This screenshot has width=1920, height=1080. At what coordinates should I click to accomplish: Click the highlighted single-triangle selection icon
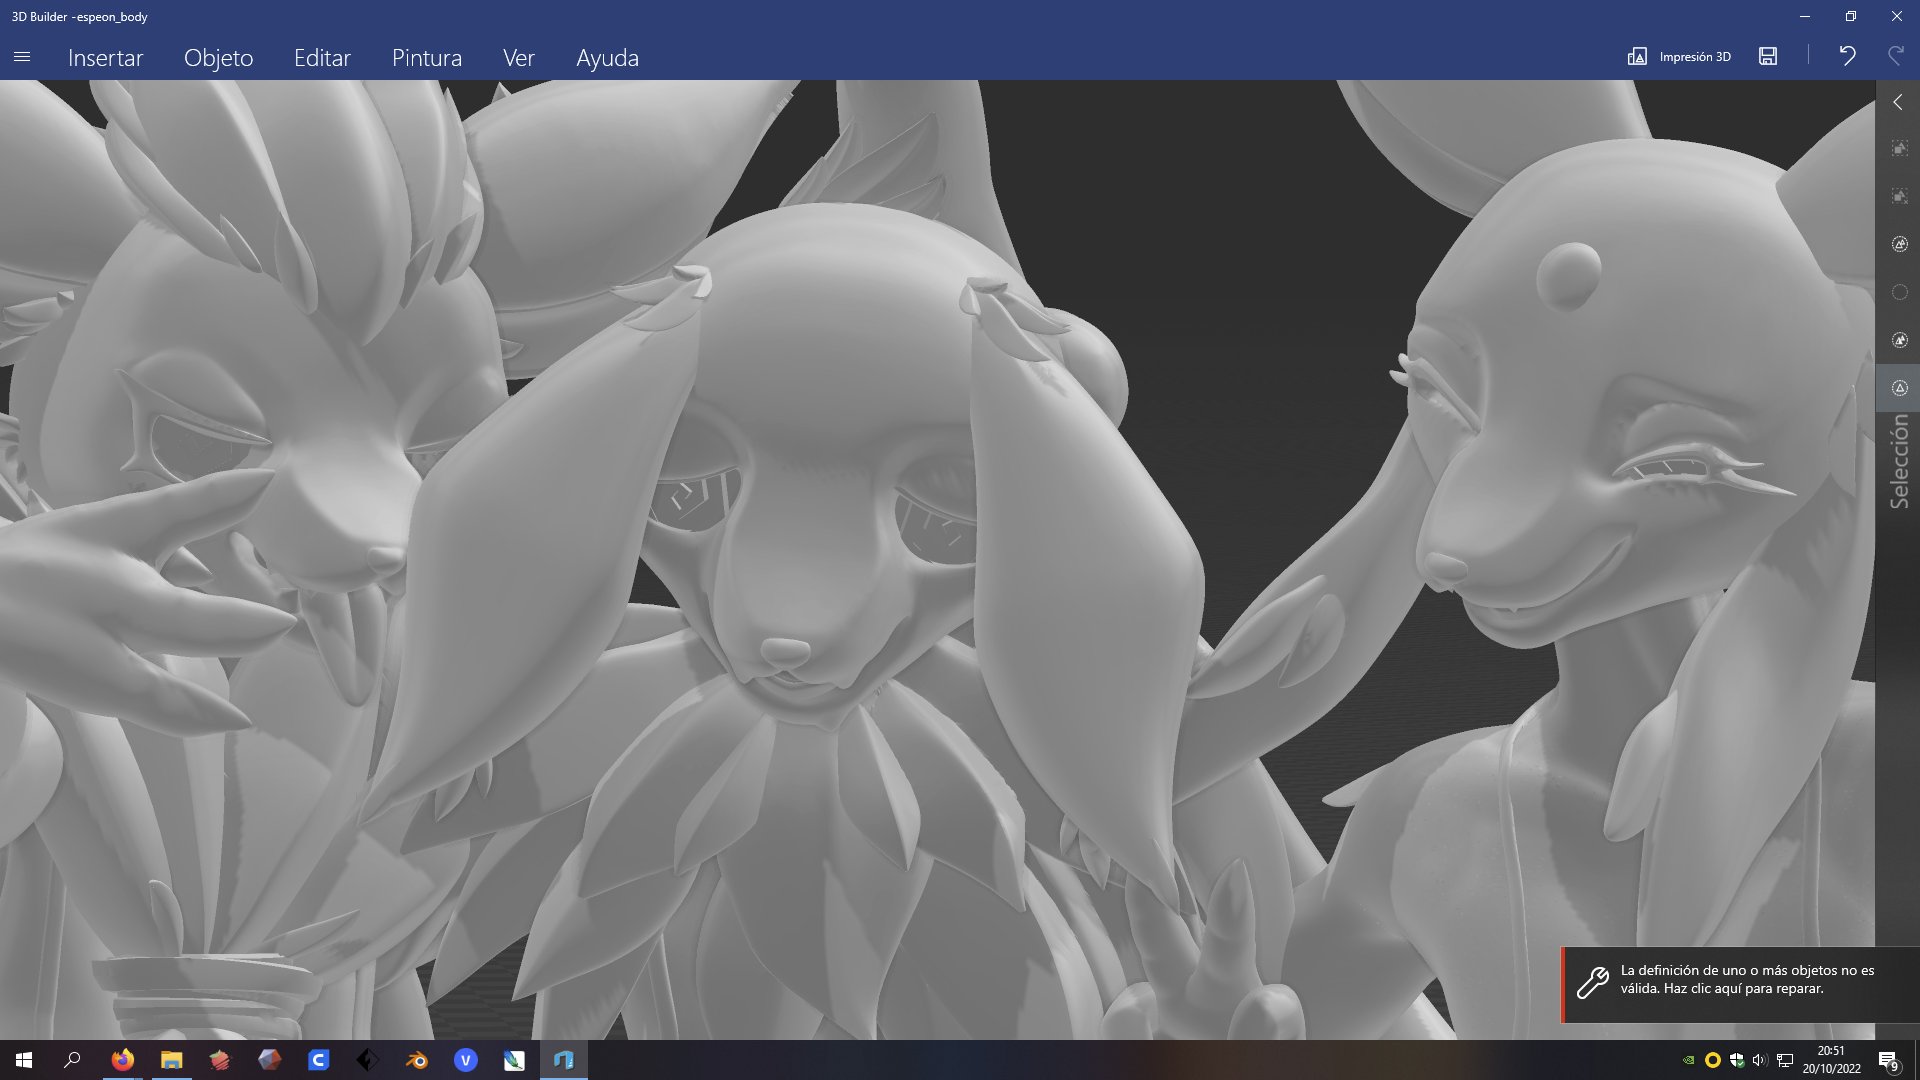click(x=1899, y=388)
